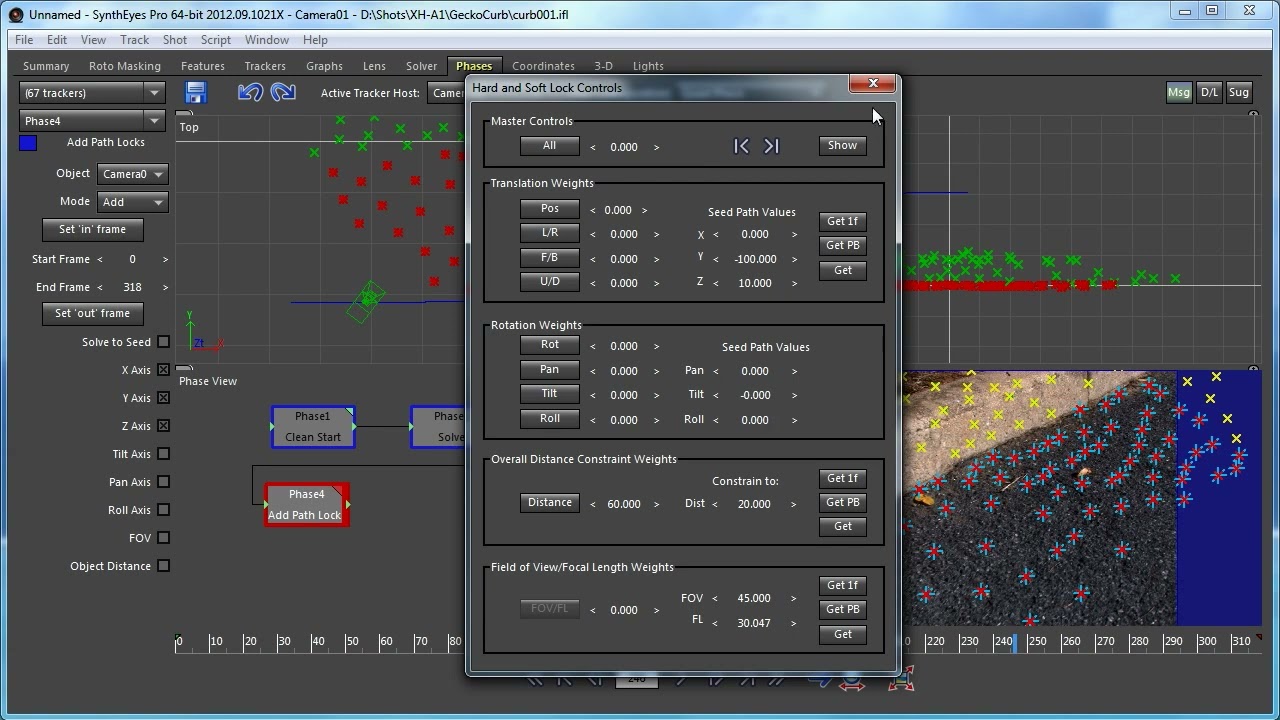Click the Distance constraint button
The image size is (1280, 720).
549,503
